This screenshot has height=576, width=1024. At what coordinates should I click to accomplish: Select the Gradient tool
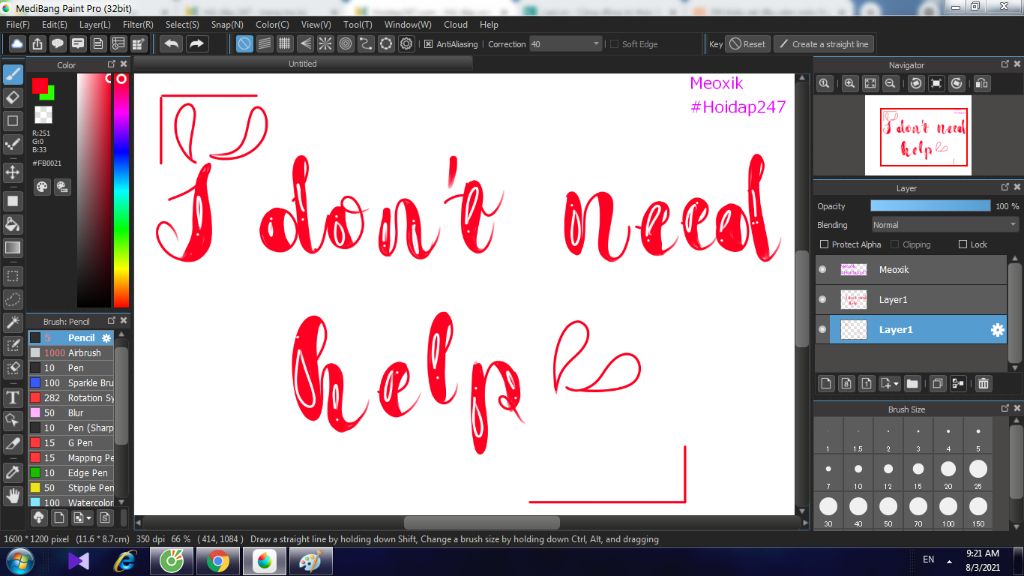12,248
